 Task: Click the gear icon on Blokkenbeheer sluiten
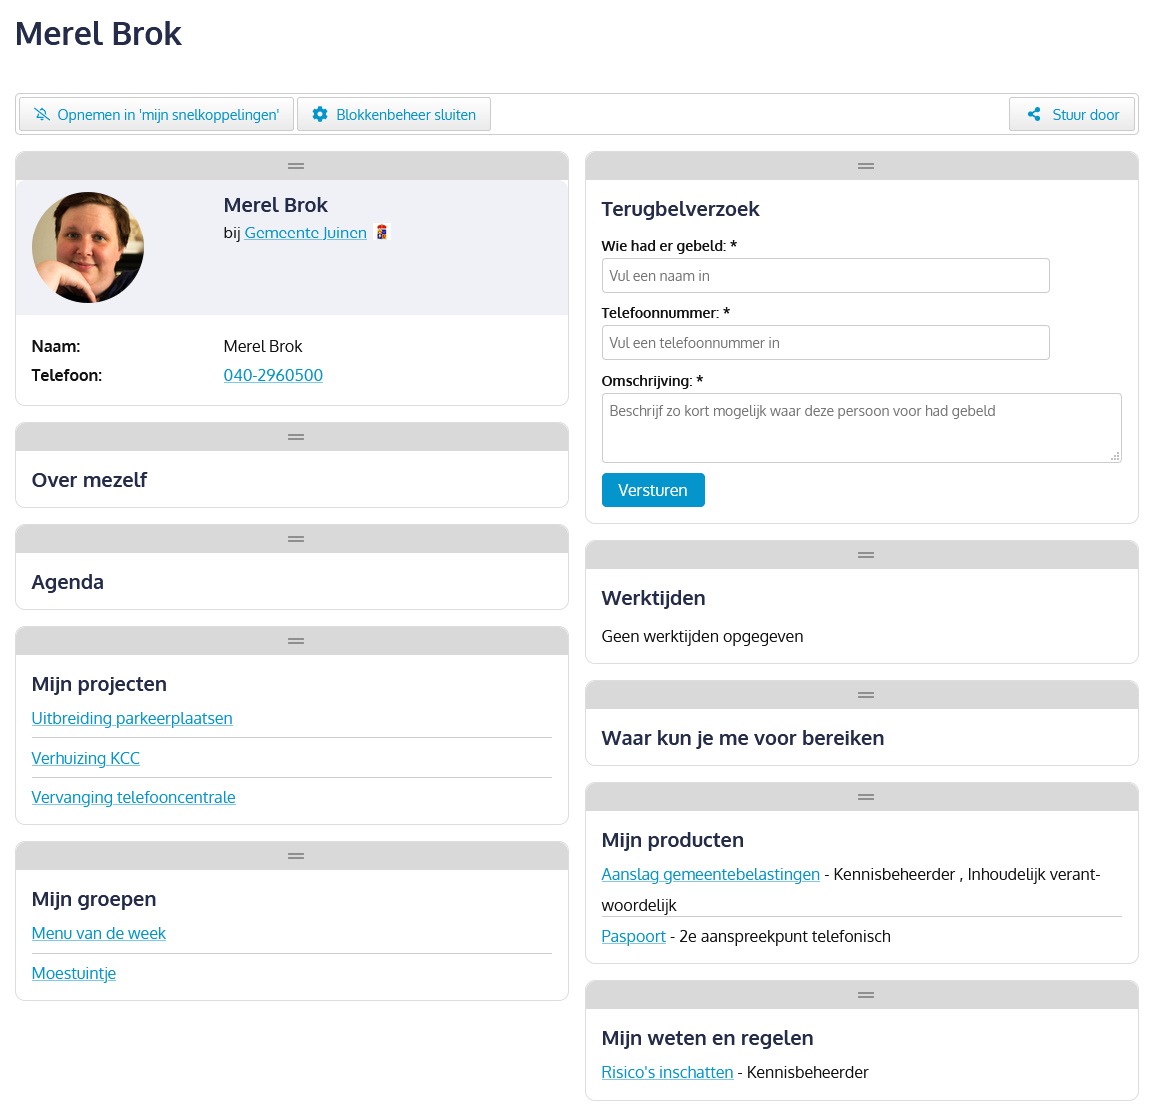click(x=319, y=114)
